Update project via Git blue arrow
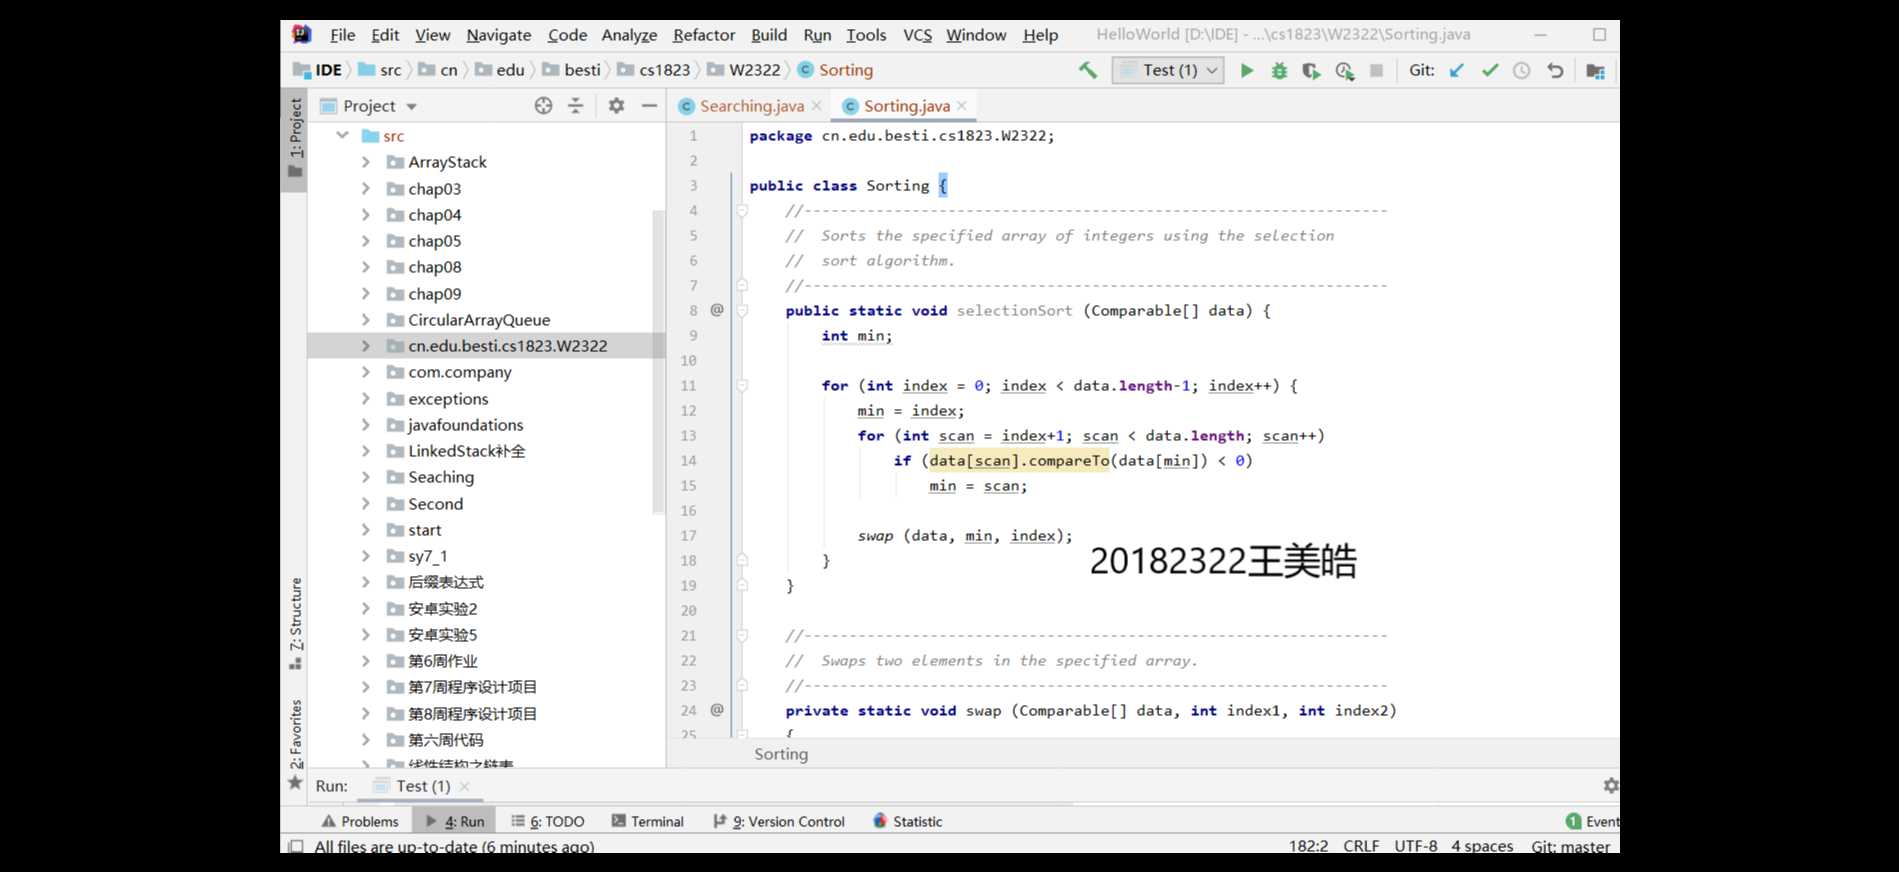Screen dimensions: 1899x872 click(1457, 70)
